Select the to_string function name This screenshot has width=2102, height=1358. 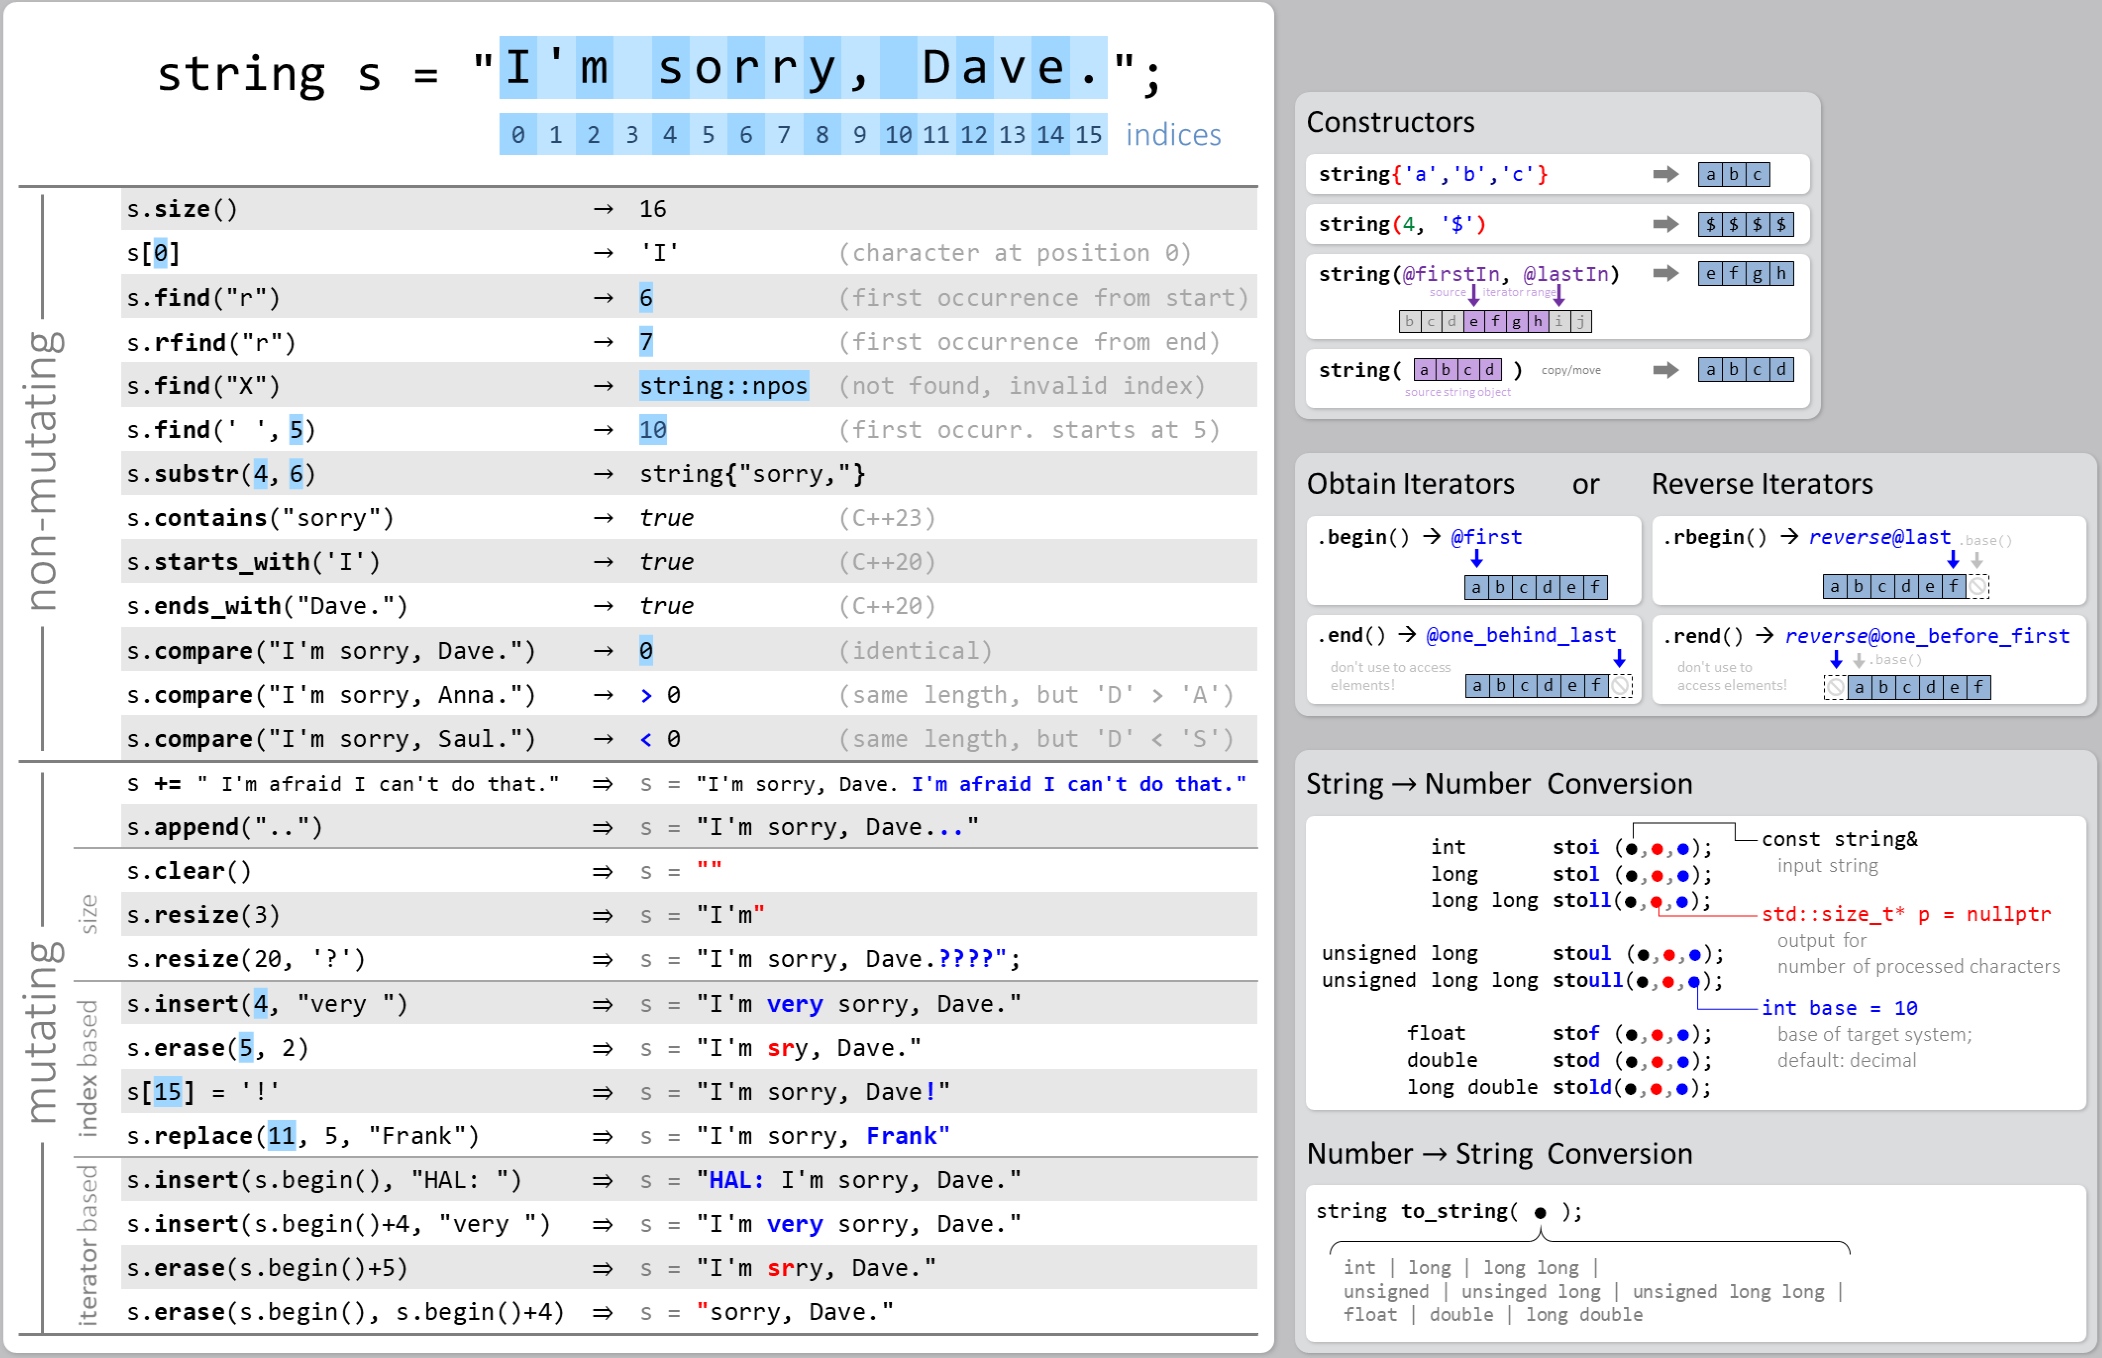[1451, 1210]
